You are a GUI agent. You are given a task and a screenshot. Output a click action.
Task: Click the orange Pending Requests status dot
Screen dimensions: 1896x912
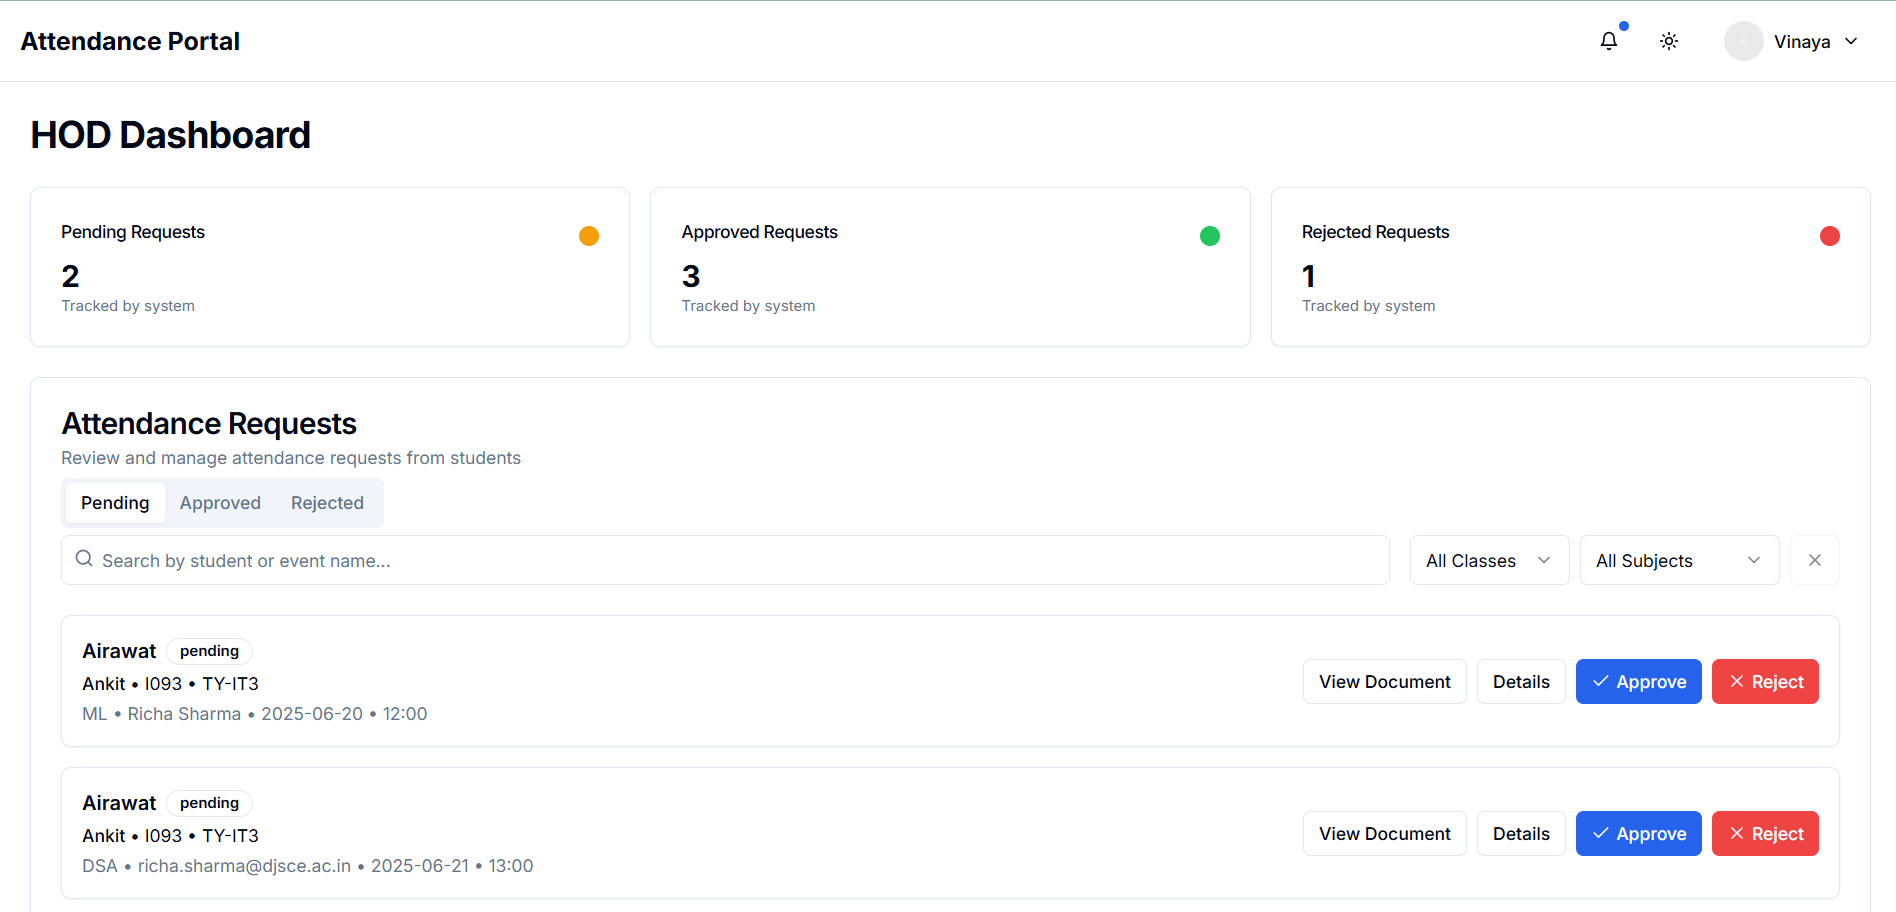pyautogui.click(x=589, y=236)
